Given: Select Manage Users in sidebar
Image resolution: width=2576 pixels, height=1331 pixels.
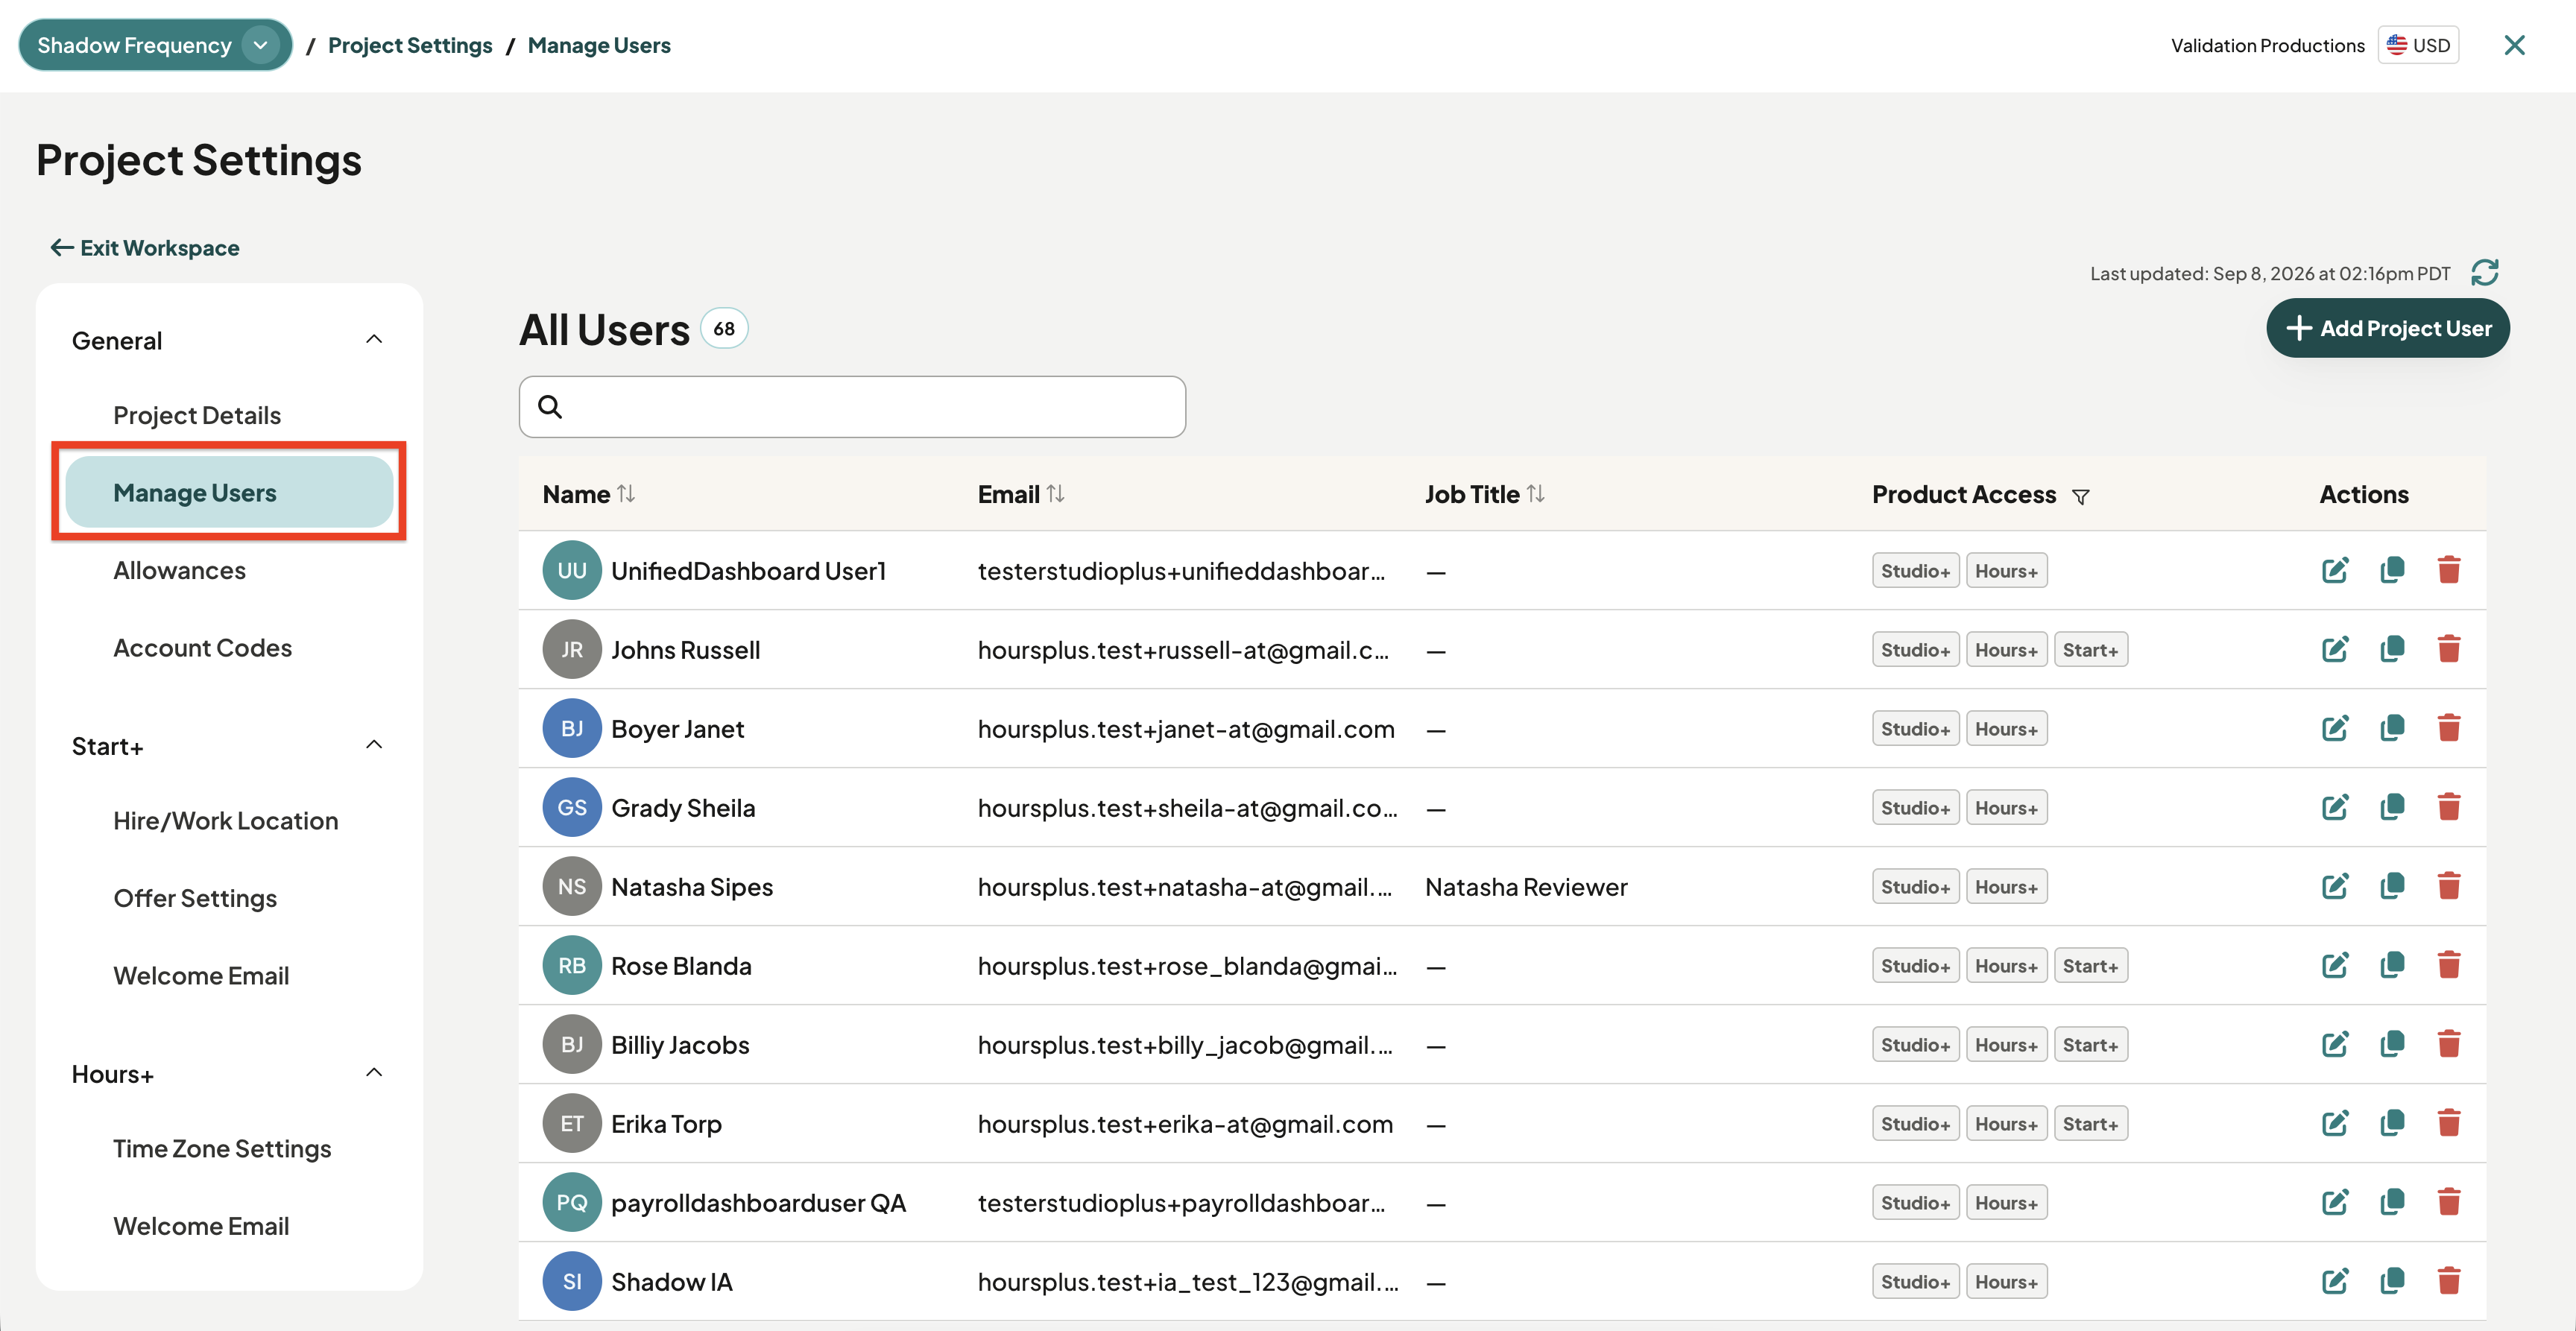Looking at the screenshot, I should (229, 492).
